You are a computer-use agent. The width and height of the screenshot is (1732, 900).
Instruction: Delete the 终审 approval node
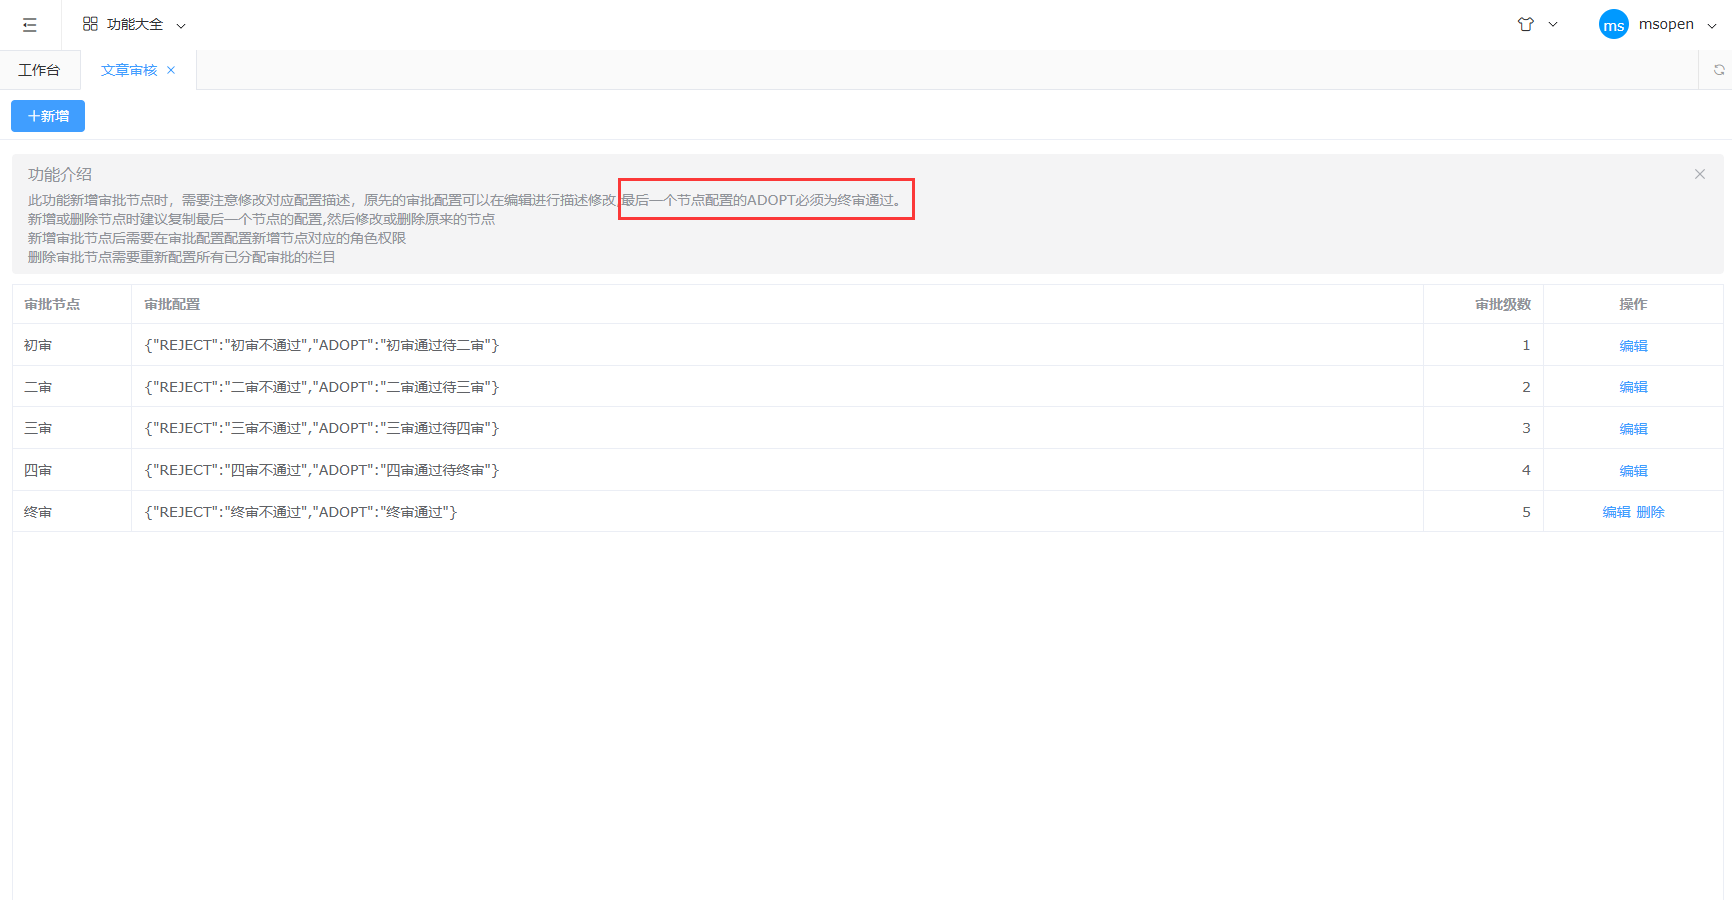1650,512
